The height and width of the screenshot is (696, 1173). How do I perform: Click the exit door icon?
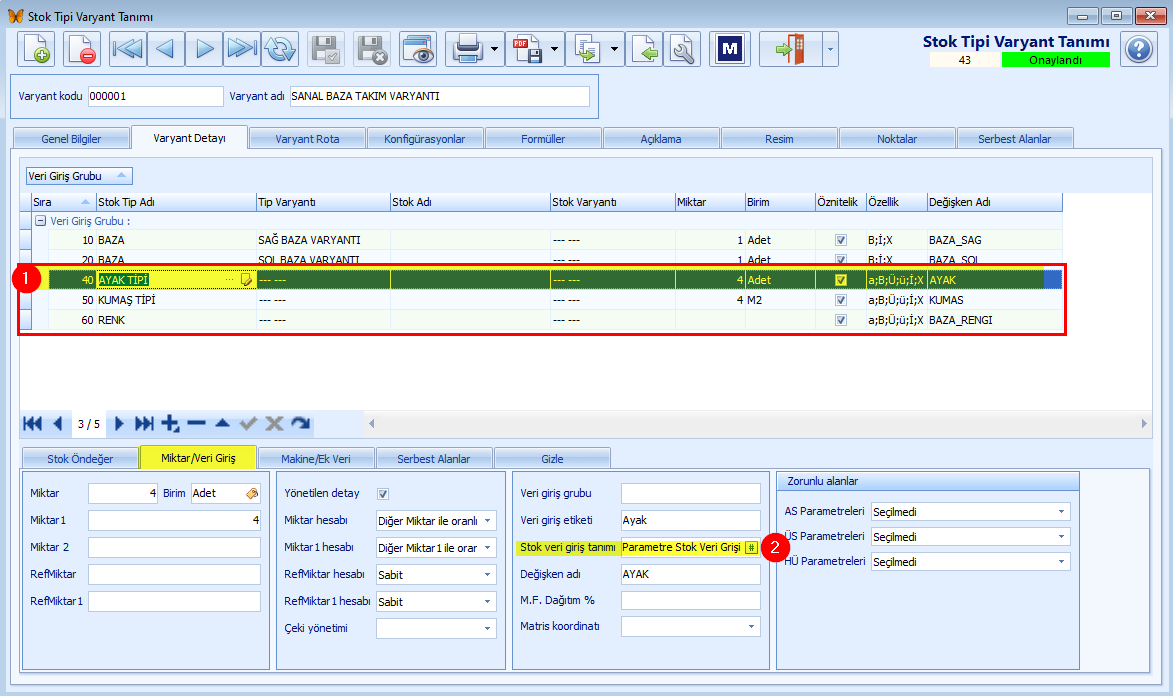tap(790, 49)
